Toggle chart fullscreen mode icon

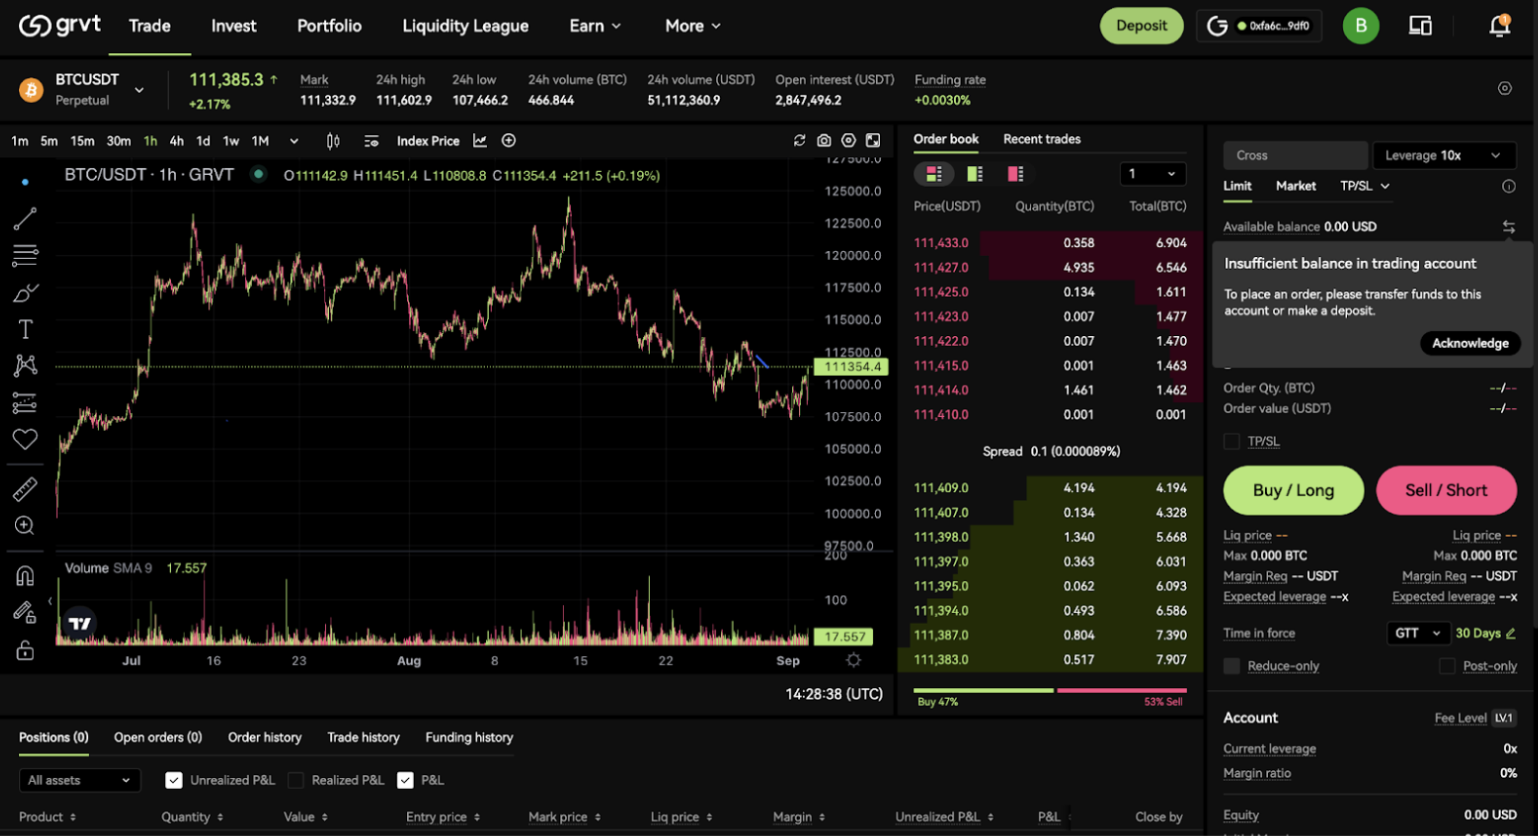click(873, 141)
